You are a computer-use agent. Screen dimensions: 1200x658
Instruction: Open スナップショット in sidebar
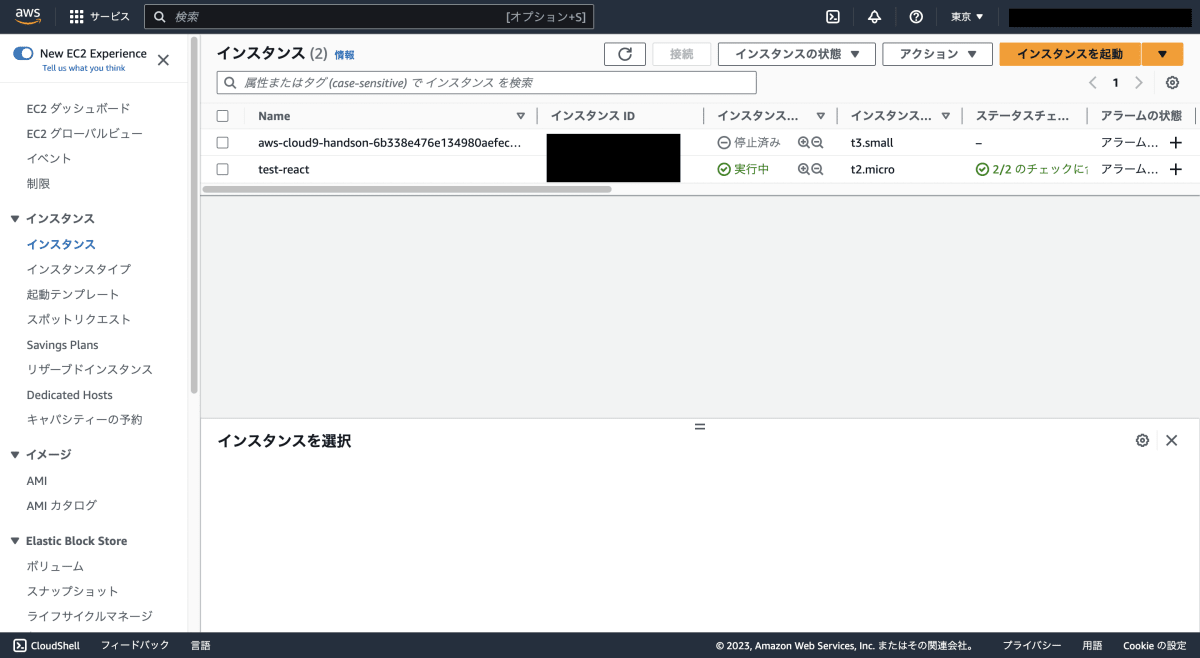pyautogui.click(x=72, y=591)
